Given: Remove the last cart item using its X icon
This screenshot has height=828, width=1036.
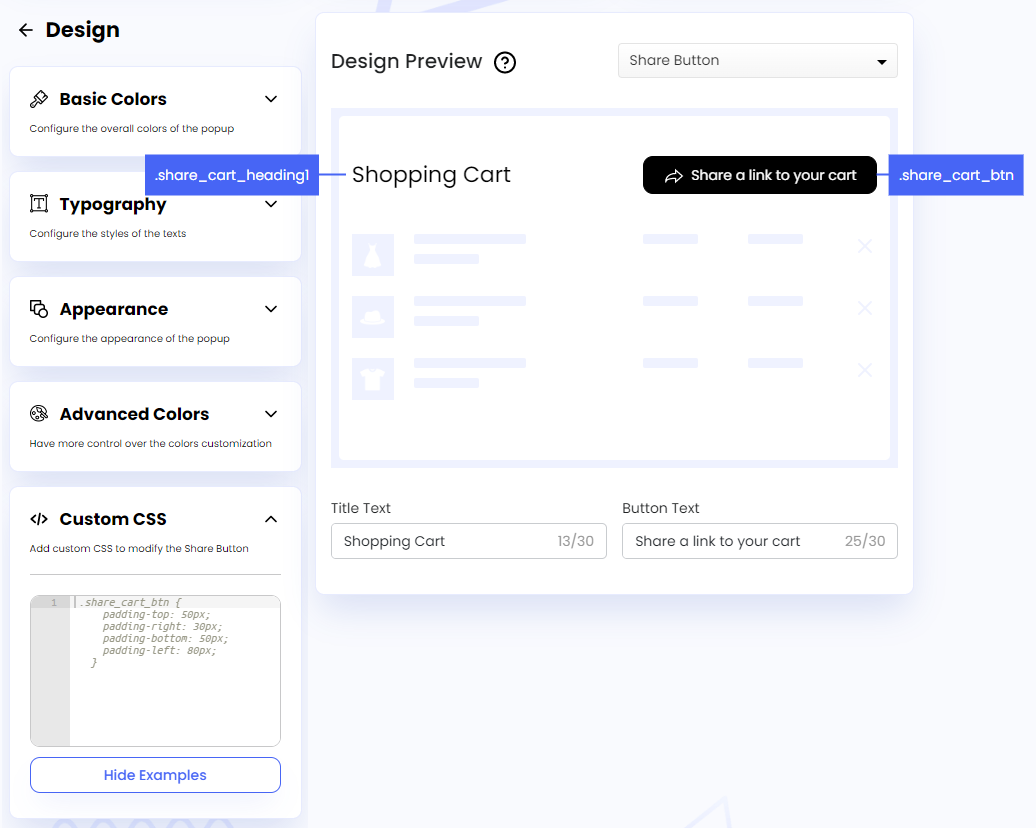Looking at the screenshot, I should click(864, 369).
